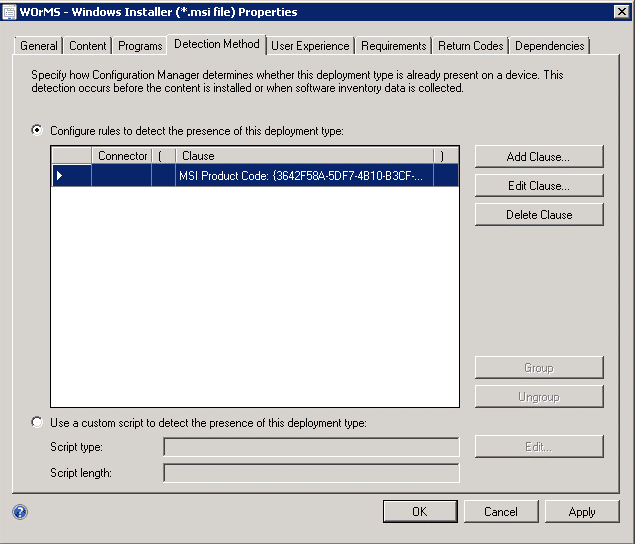This screenshot has width=635, height=544.
Task: Select the Detection Method tab
Action: [217, 44]
